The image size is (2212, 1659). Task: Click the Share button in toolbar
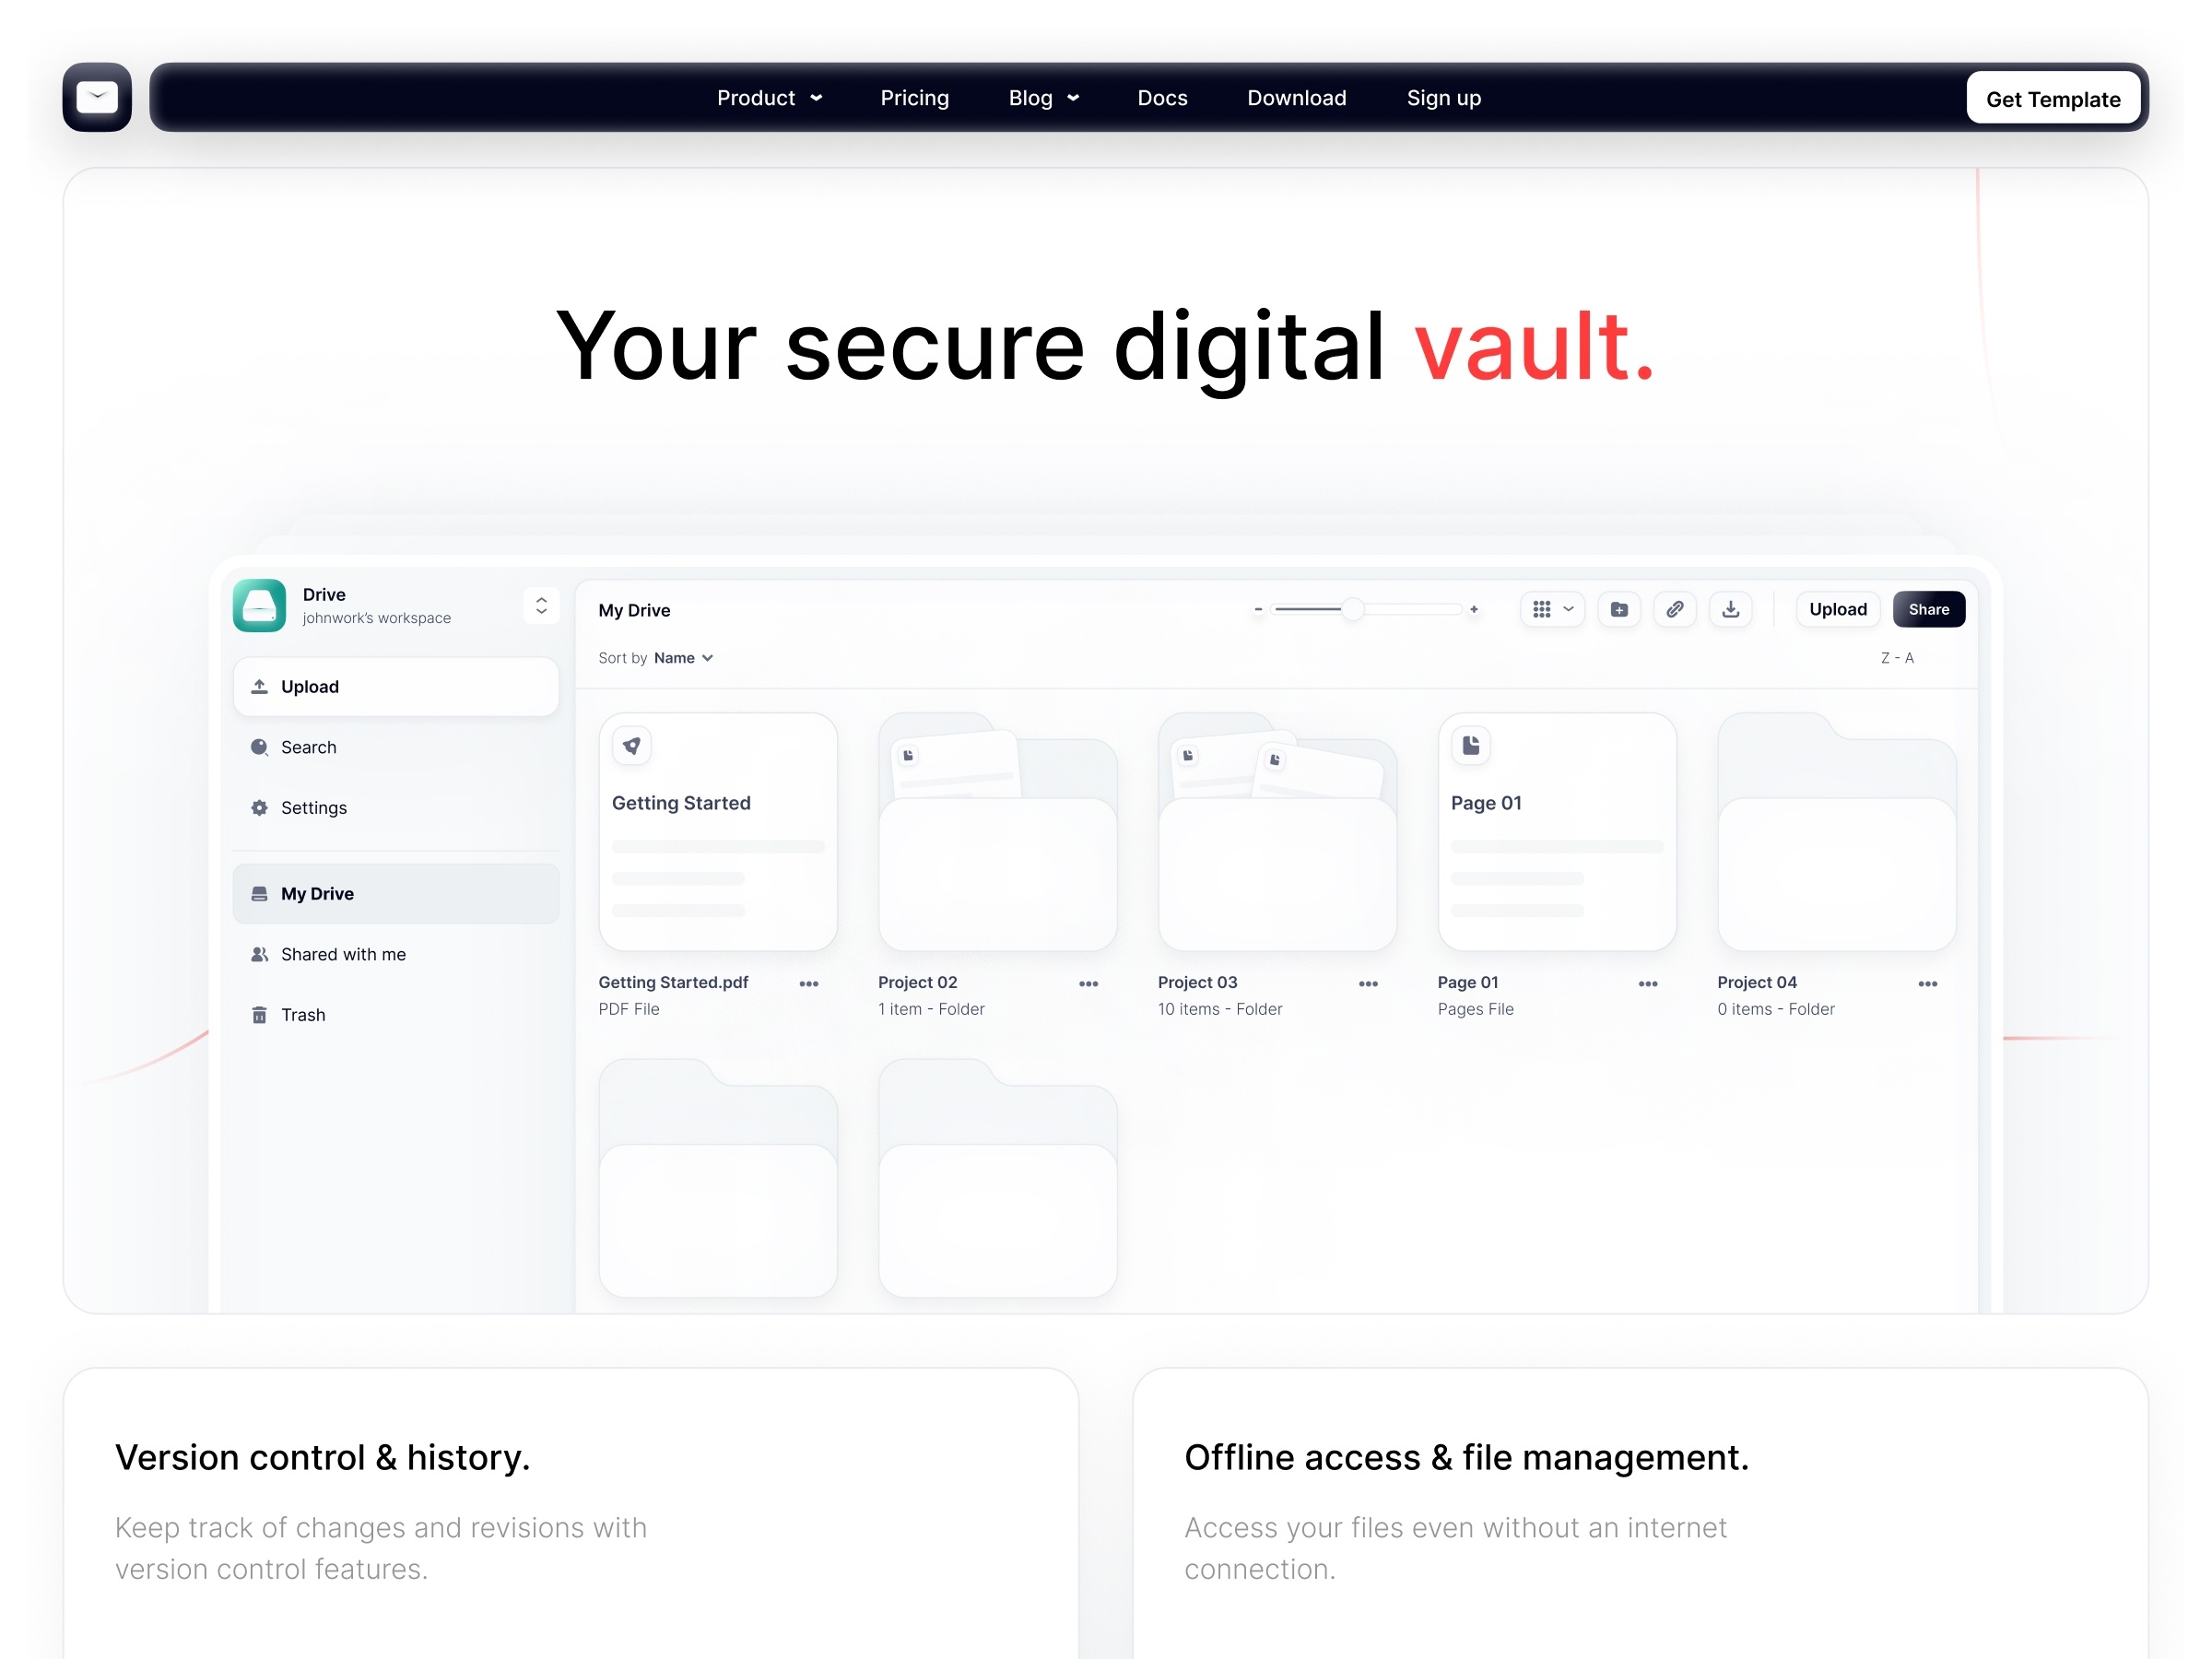pos(1928,610)
